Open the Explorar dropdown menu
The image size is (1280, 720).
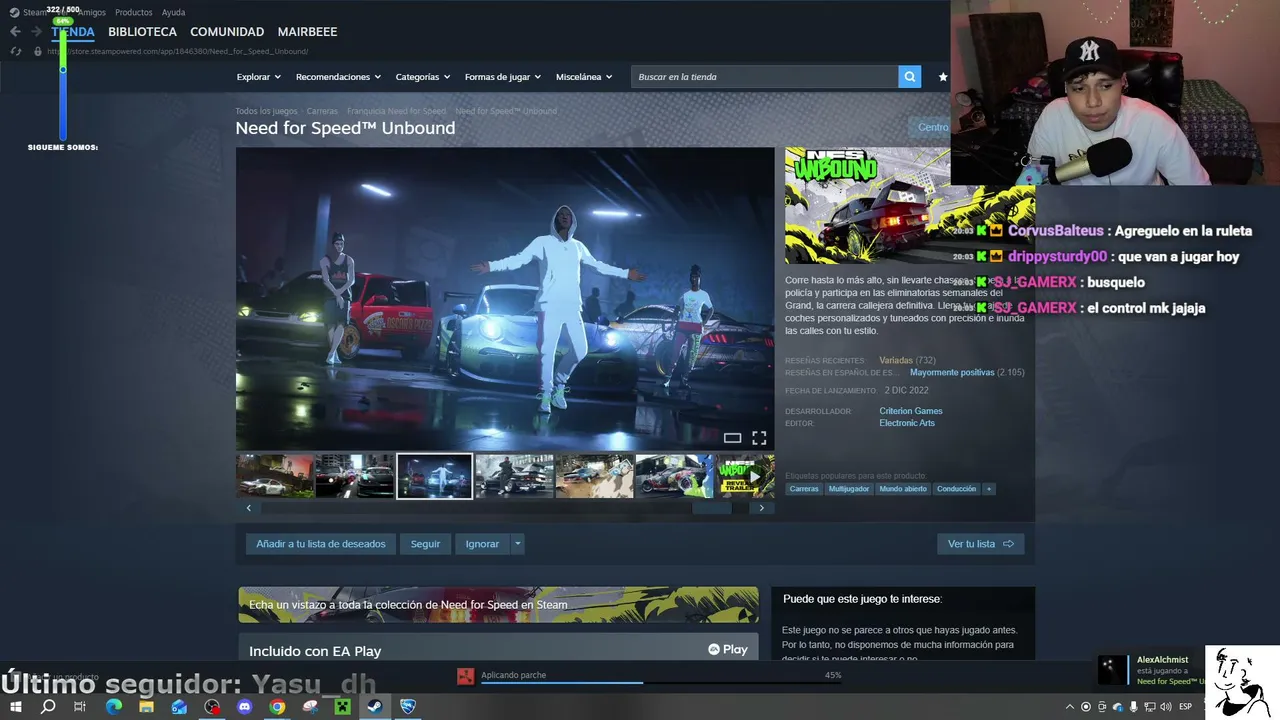point(258,77)
